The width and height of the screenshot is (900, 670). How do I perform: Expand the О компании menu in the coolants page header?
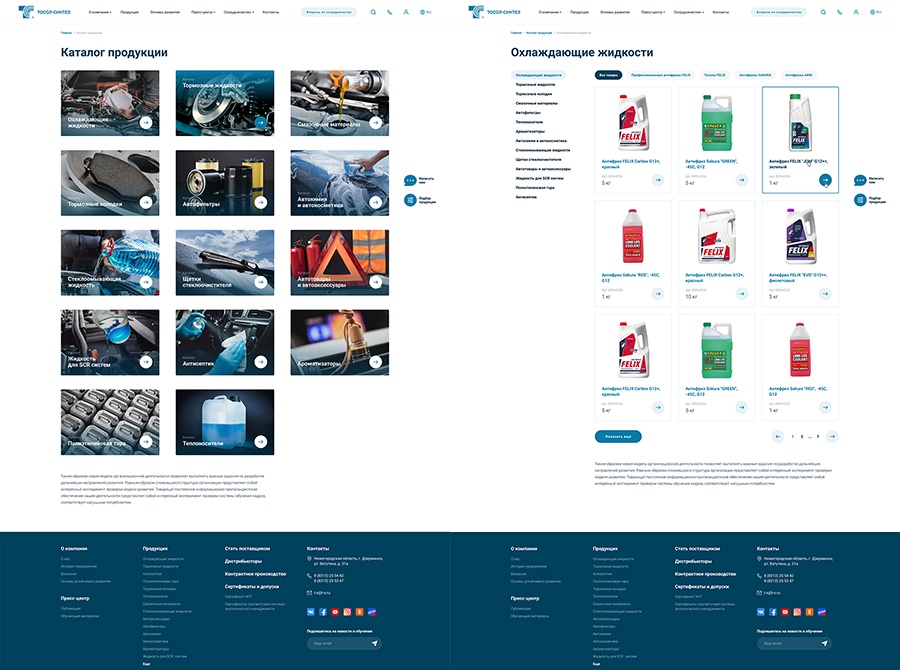tap(550, 12)
